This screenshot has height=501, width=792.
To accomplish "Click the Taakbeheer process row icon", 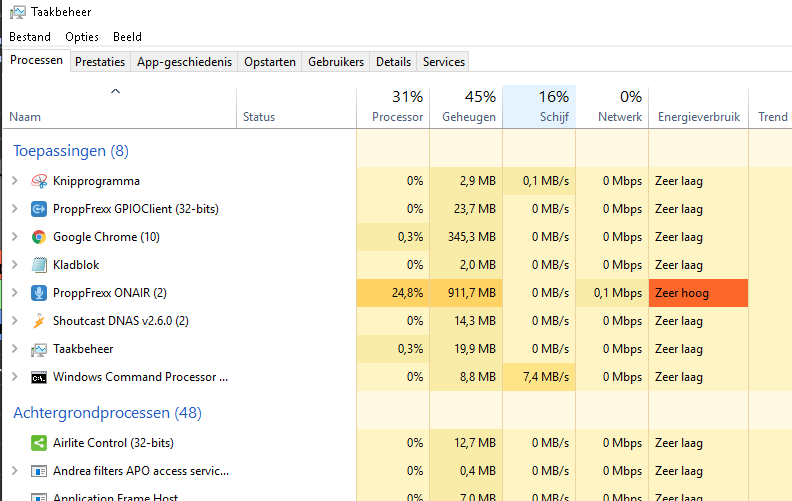I will tap(39, 349).
